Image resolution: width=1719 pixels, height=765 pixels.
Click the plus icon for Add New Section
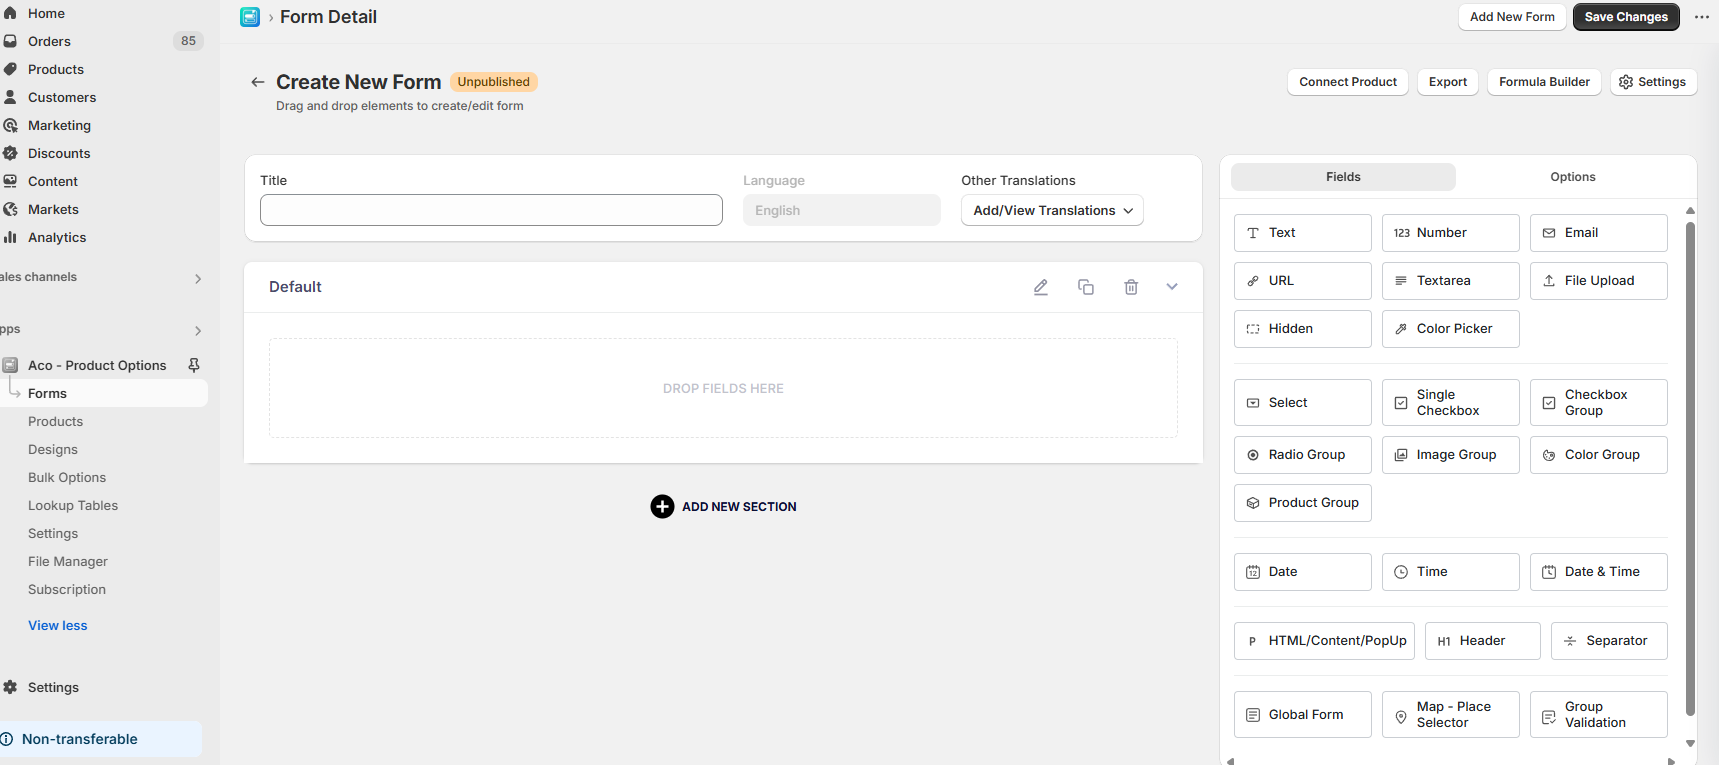pyautogui.click(x=662, y=507)
